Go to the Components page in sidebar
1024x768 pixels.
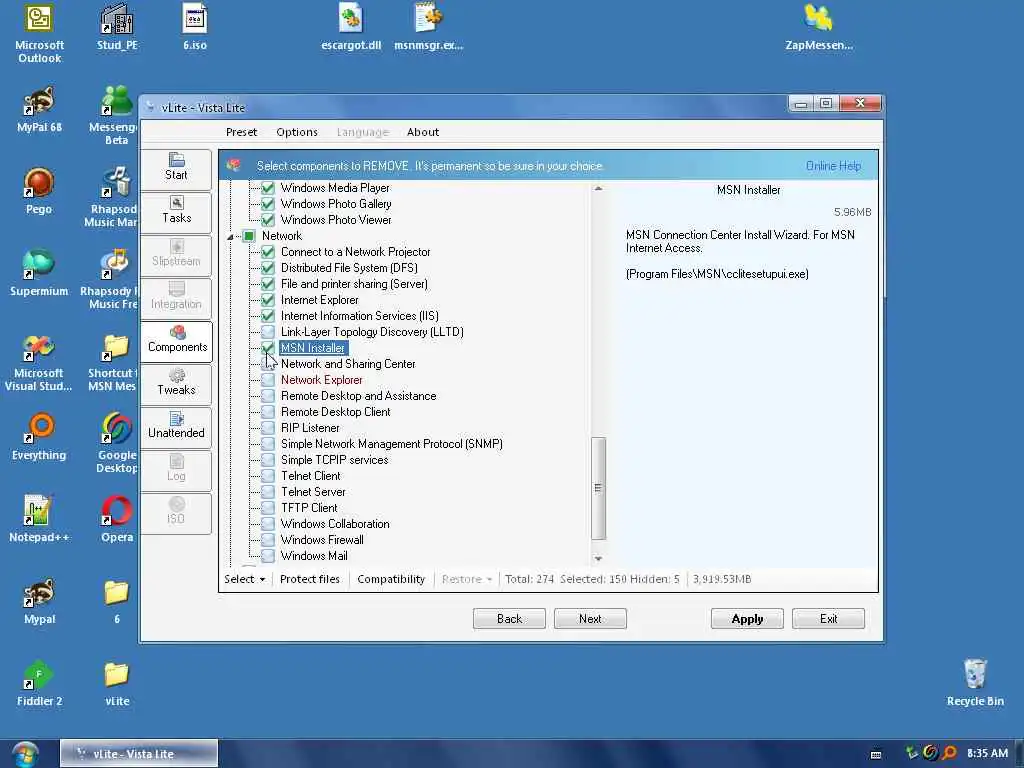(176, 340)
